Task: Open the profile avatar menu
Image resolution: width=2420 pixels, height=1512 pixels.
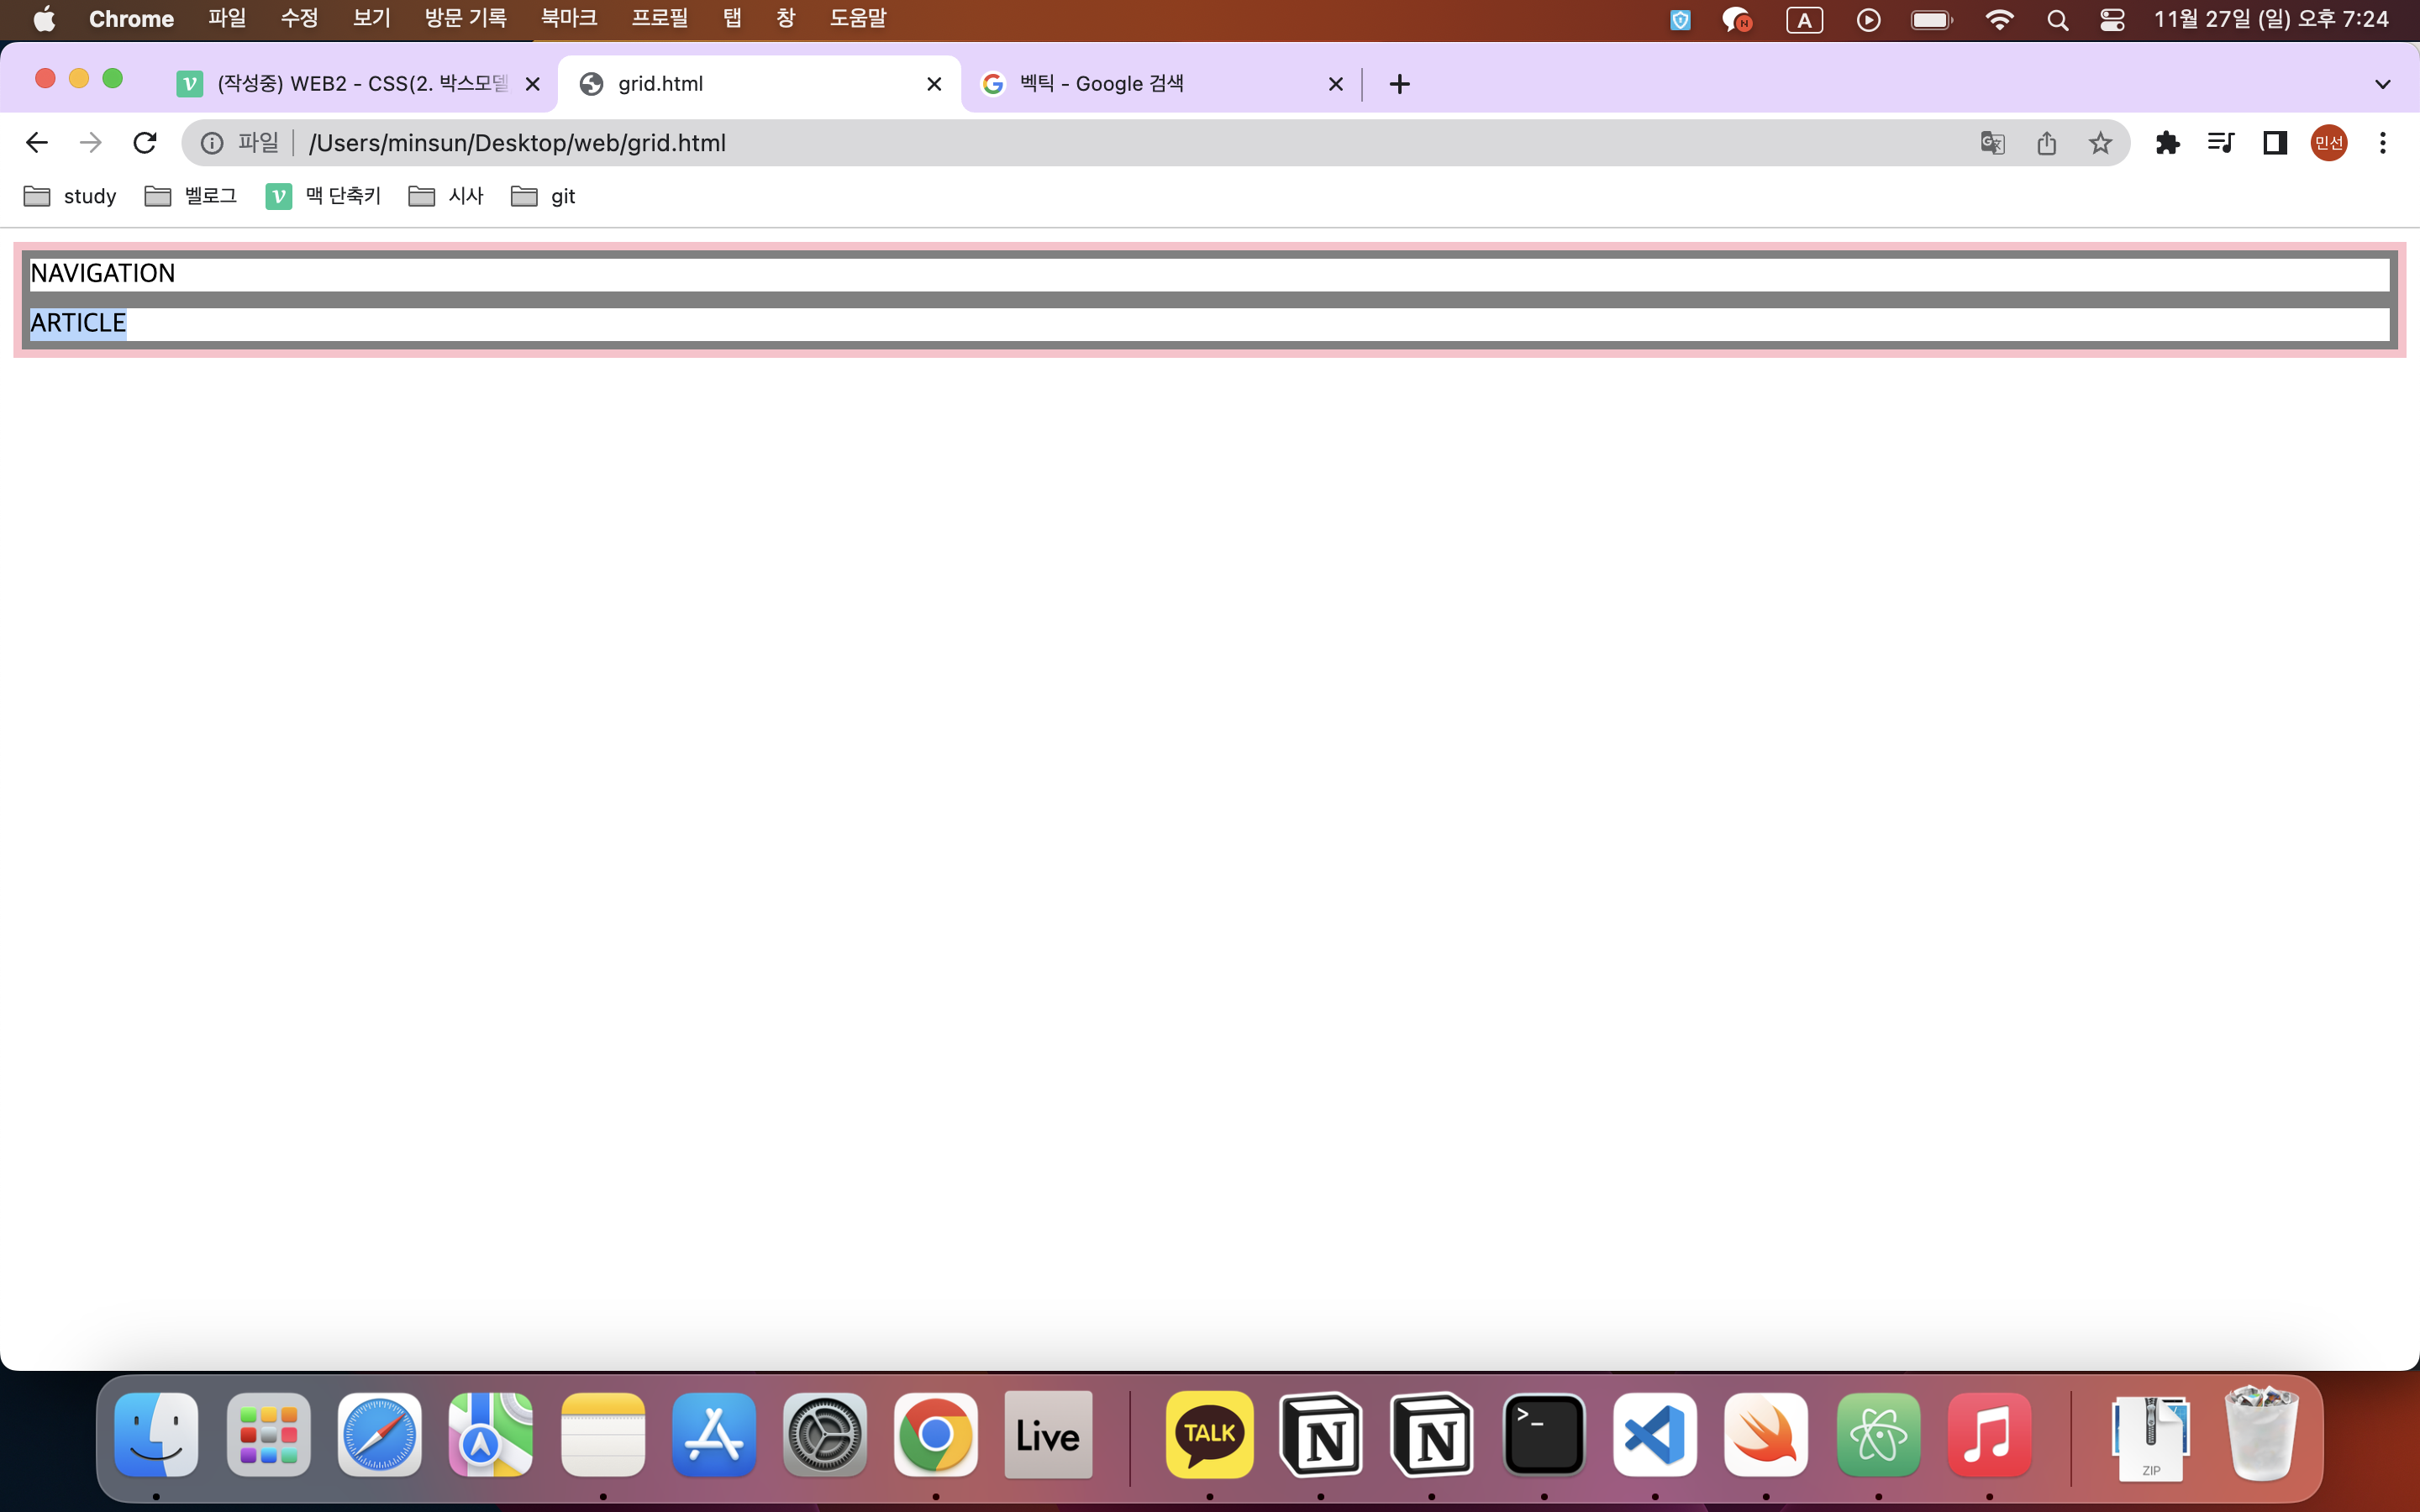Action: click(2329, 143)
